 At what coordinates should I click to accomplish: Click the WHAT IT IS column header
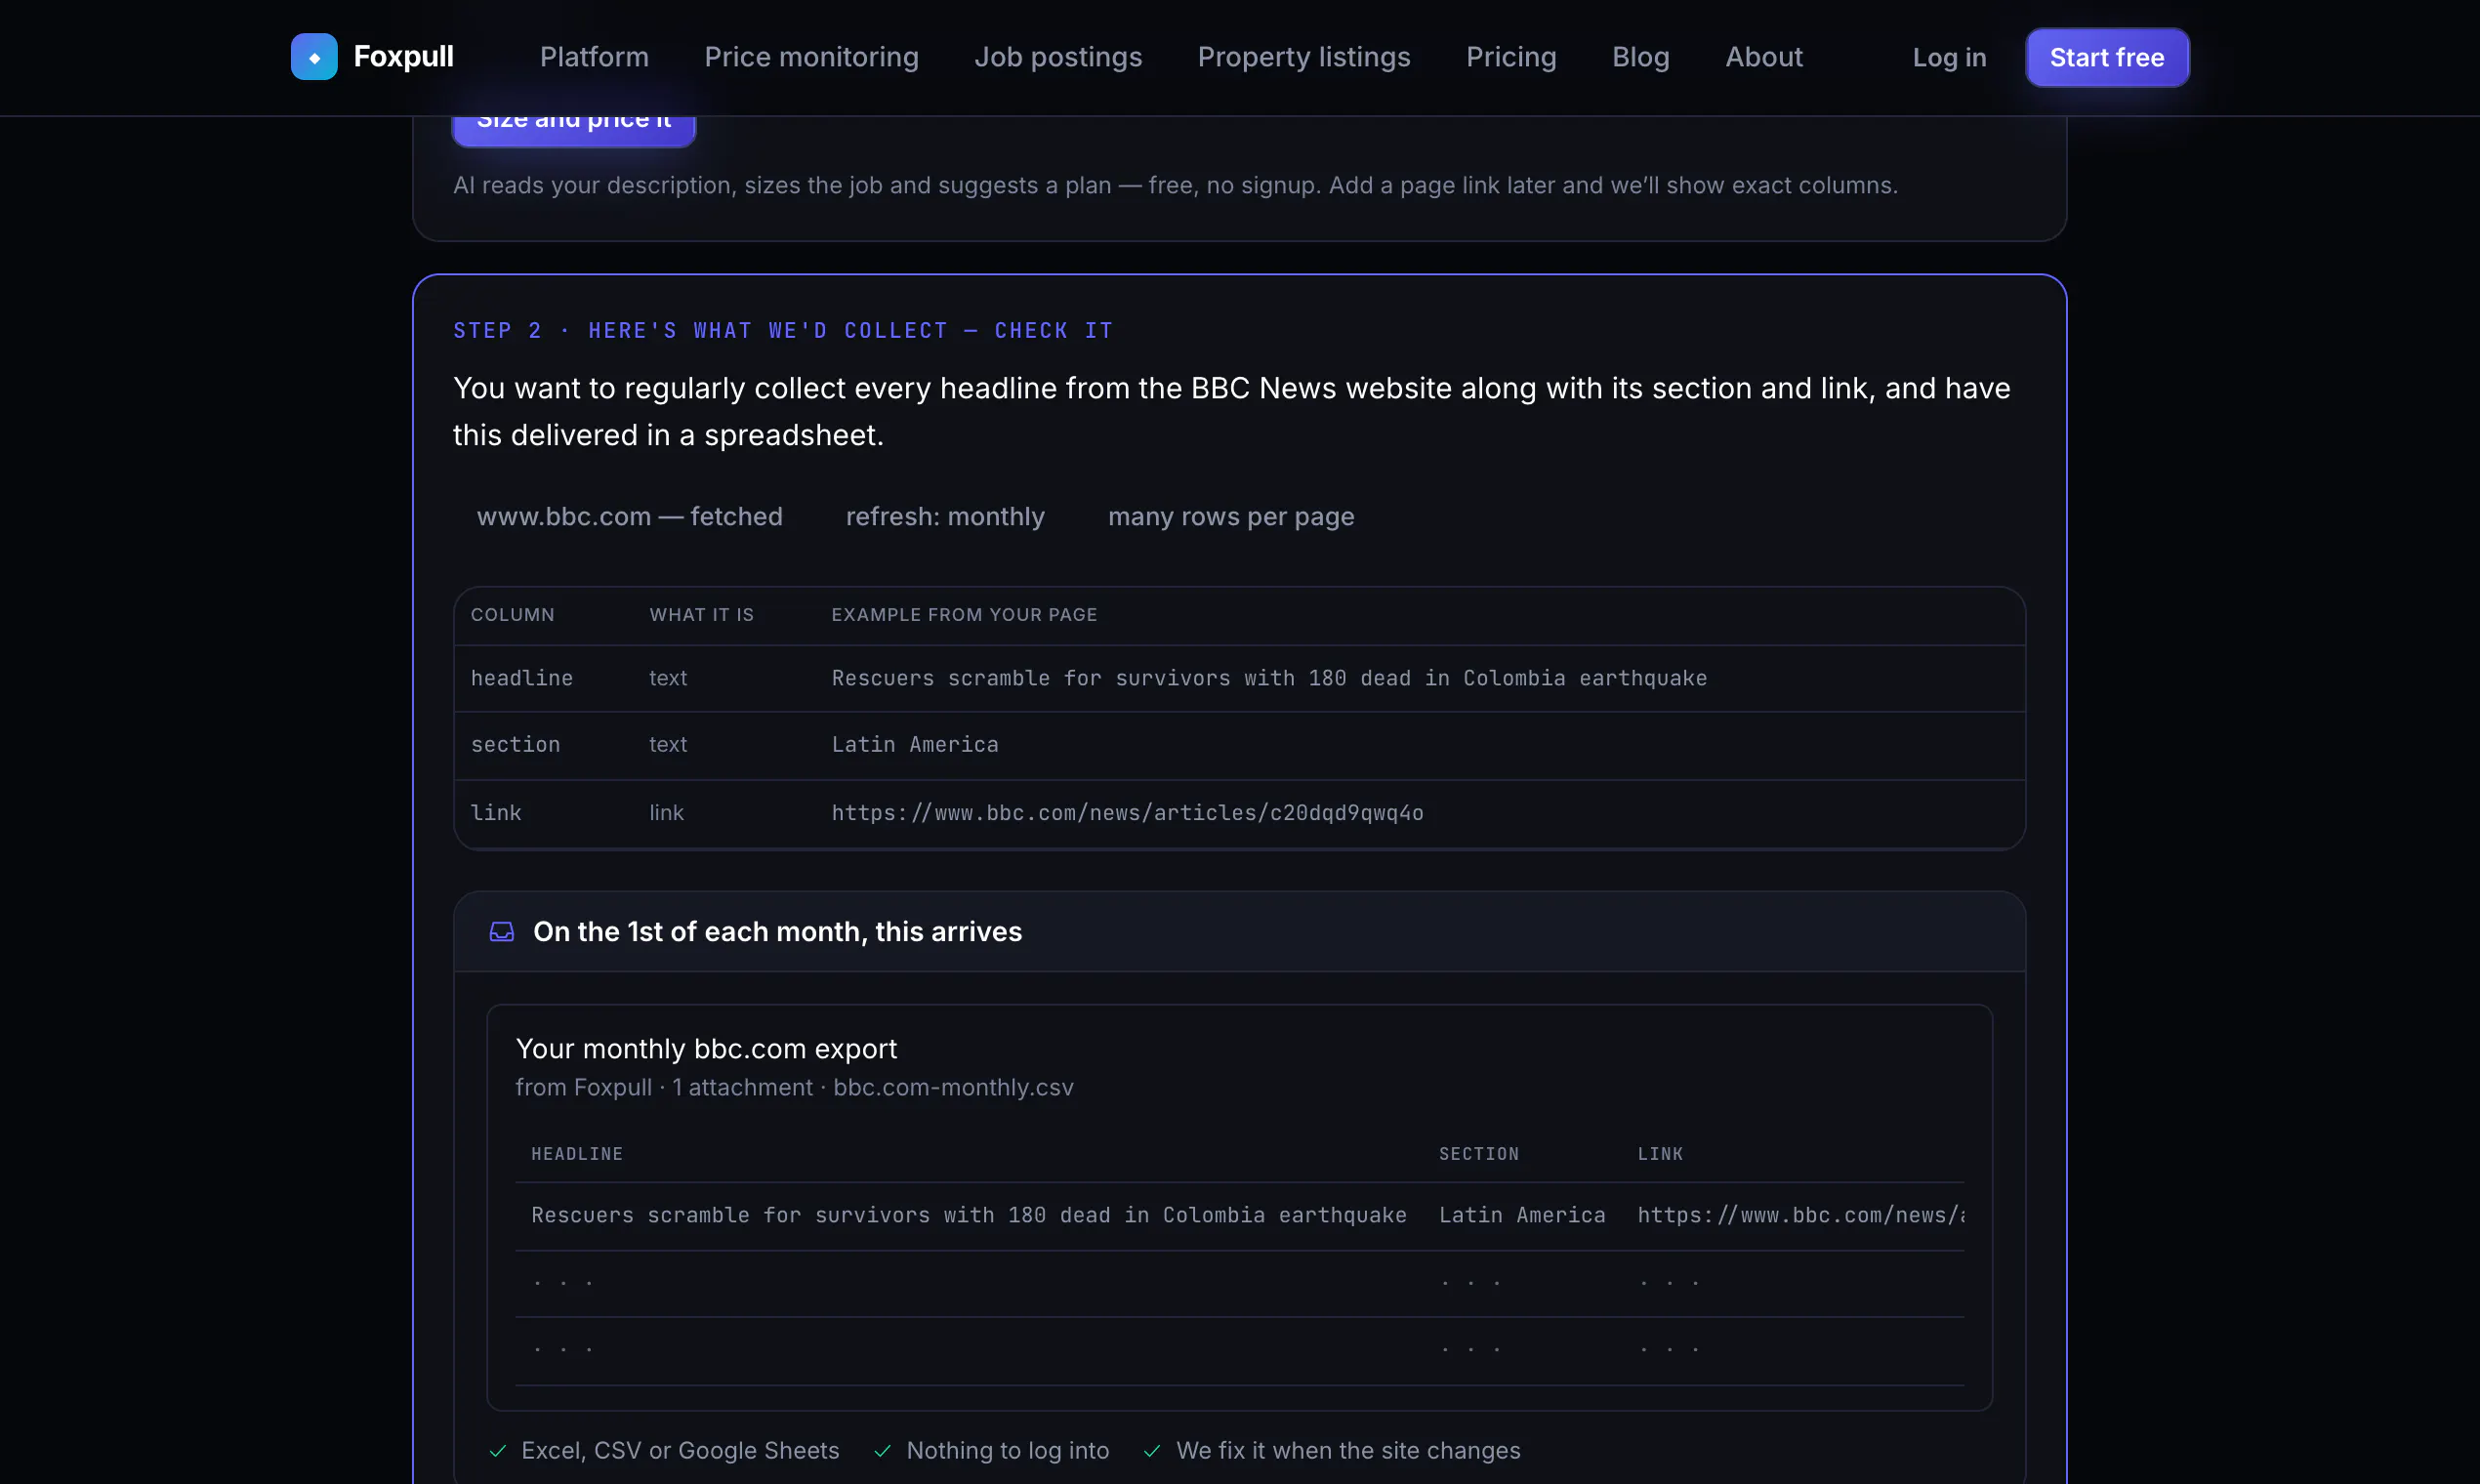[702, 615]
